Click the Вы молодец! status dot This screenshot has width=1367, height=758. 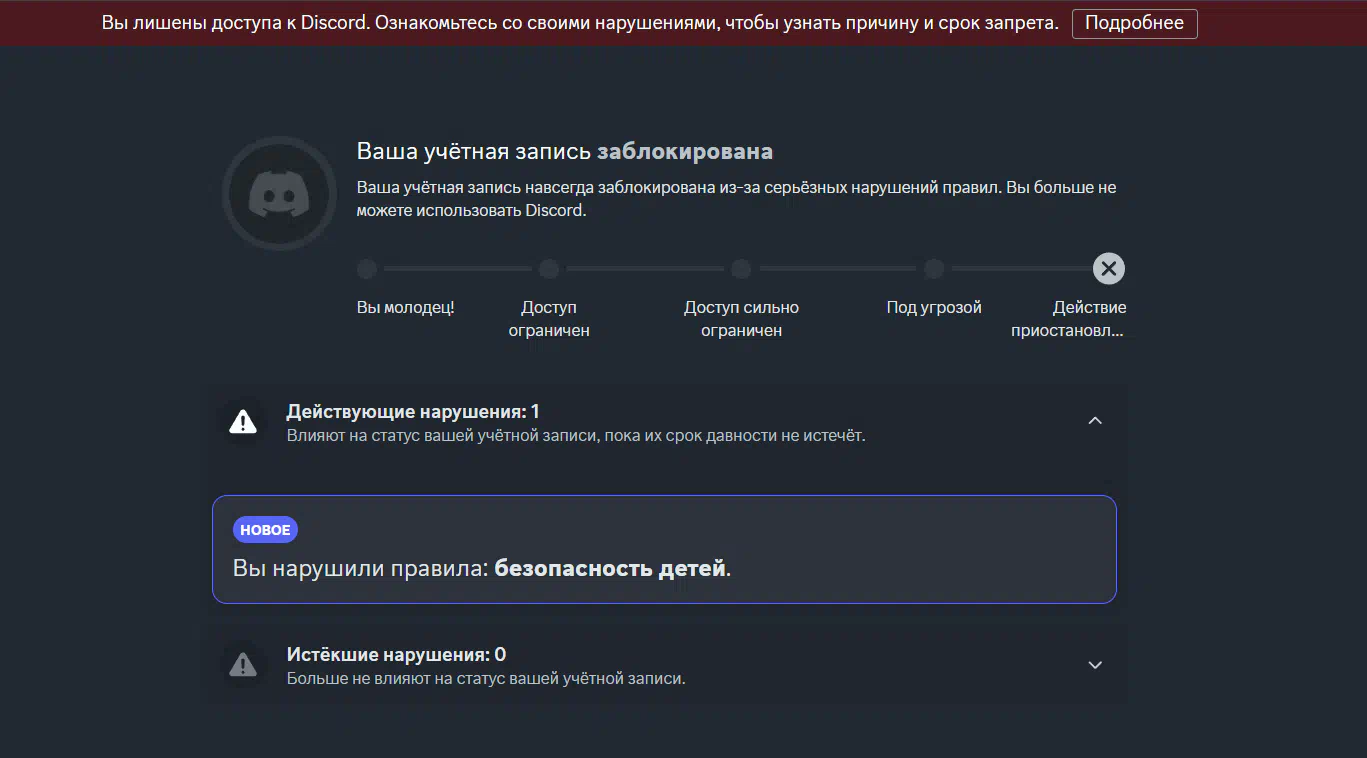(x=367, y=269)
